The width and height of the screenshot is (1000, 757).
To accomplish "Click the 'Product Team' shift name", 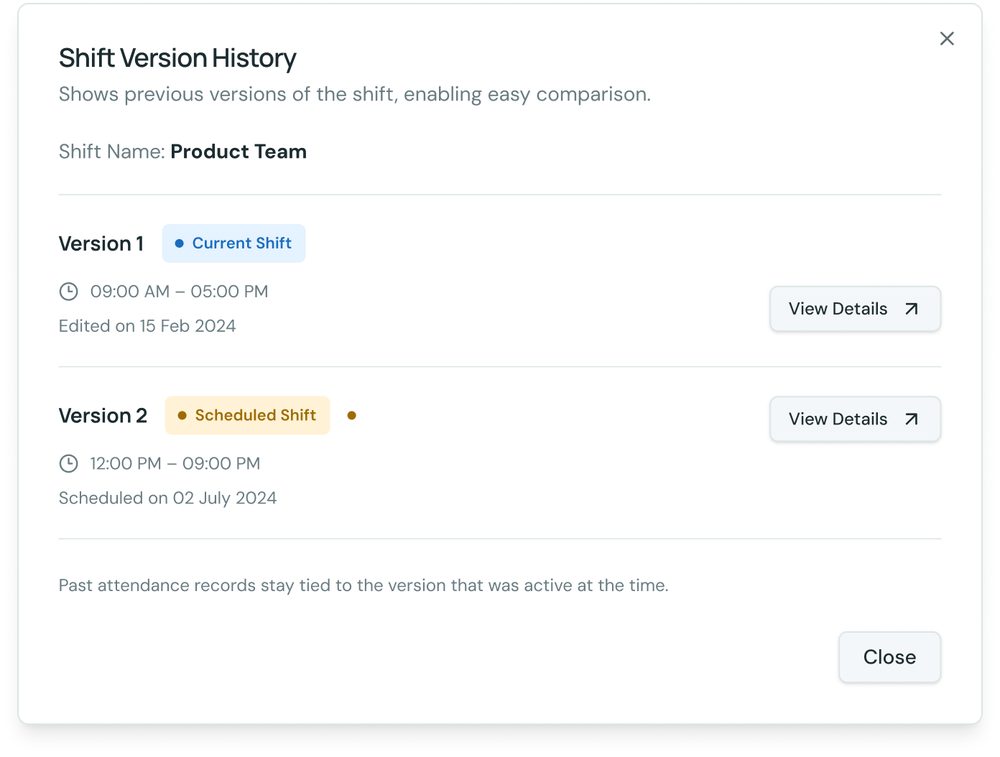I will click(239, 152).
